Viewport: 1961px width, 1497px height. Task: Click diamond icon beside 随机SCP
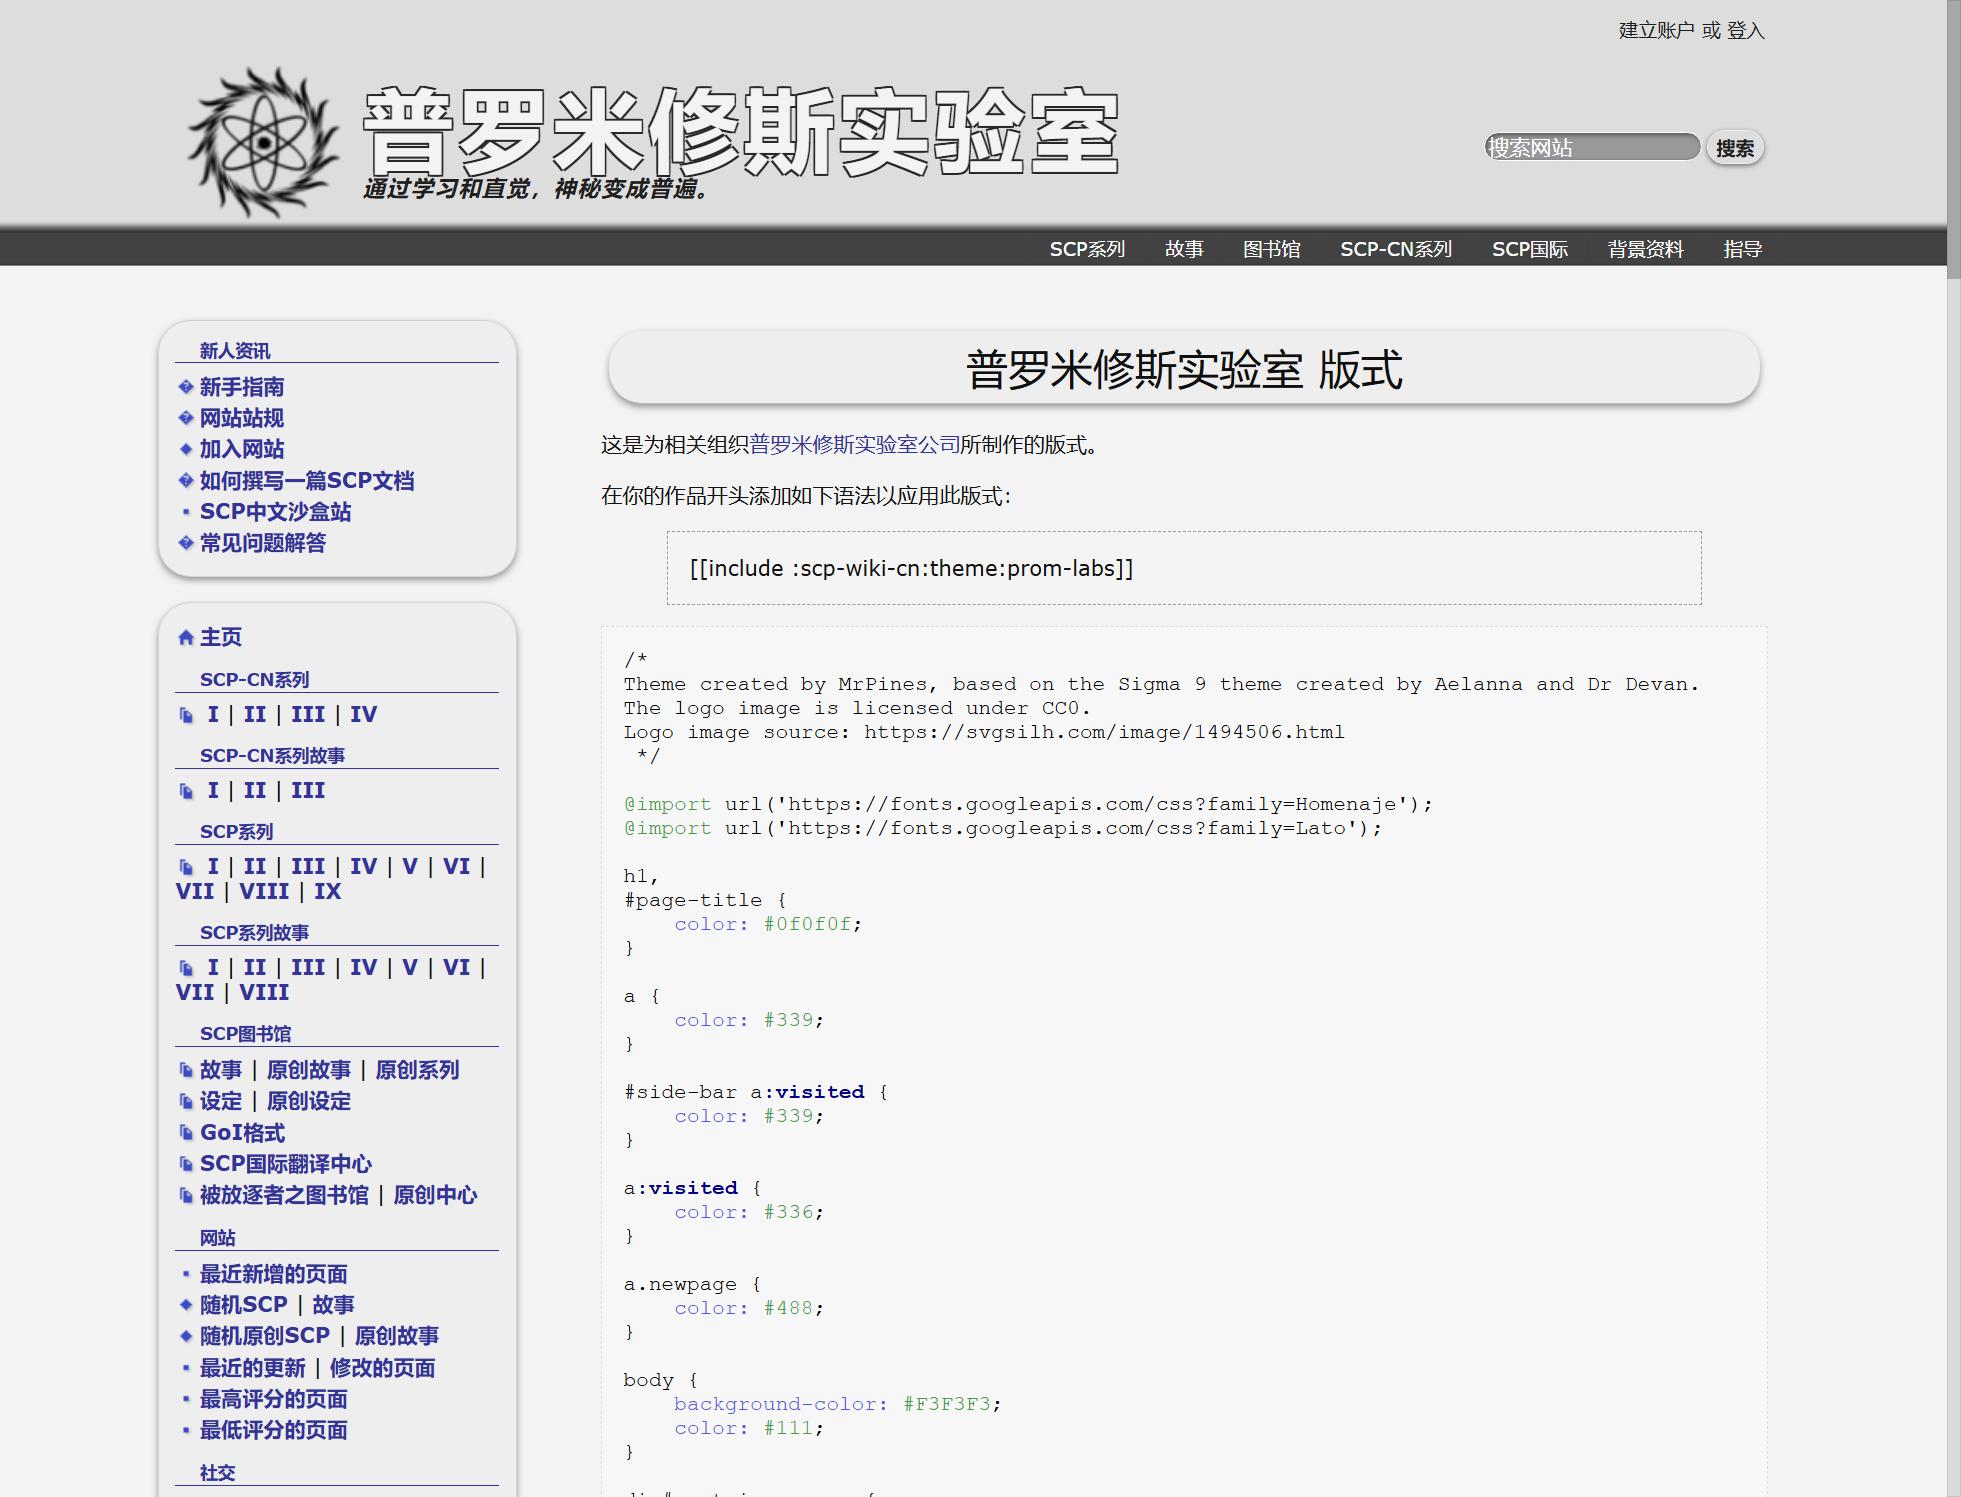click(185, 1305)
